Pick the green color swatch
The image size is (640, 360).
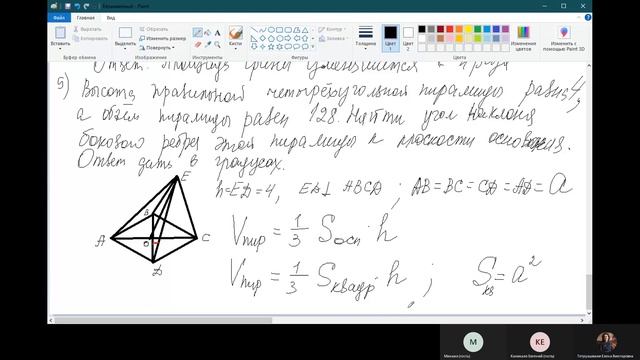[x=478, y=29]
